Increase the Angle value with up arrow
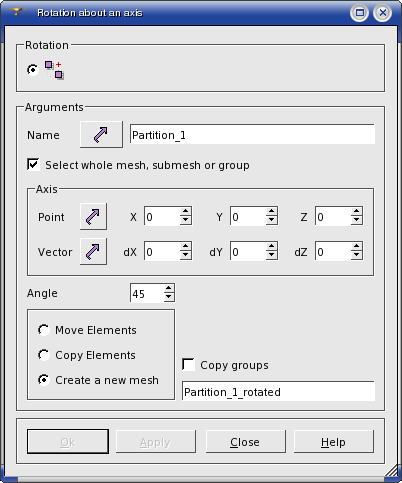402x483 pixels. click(169, 288)
